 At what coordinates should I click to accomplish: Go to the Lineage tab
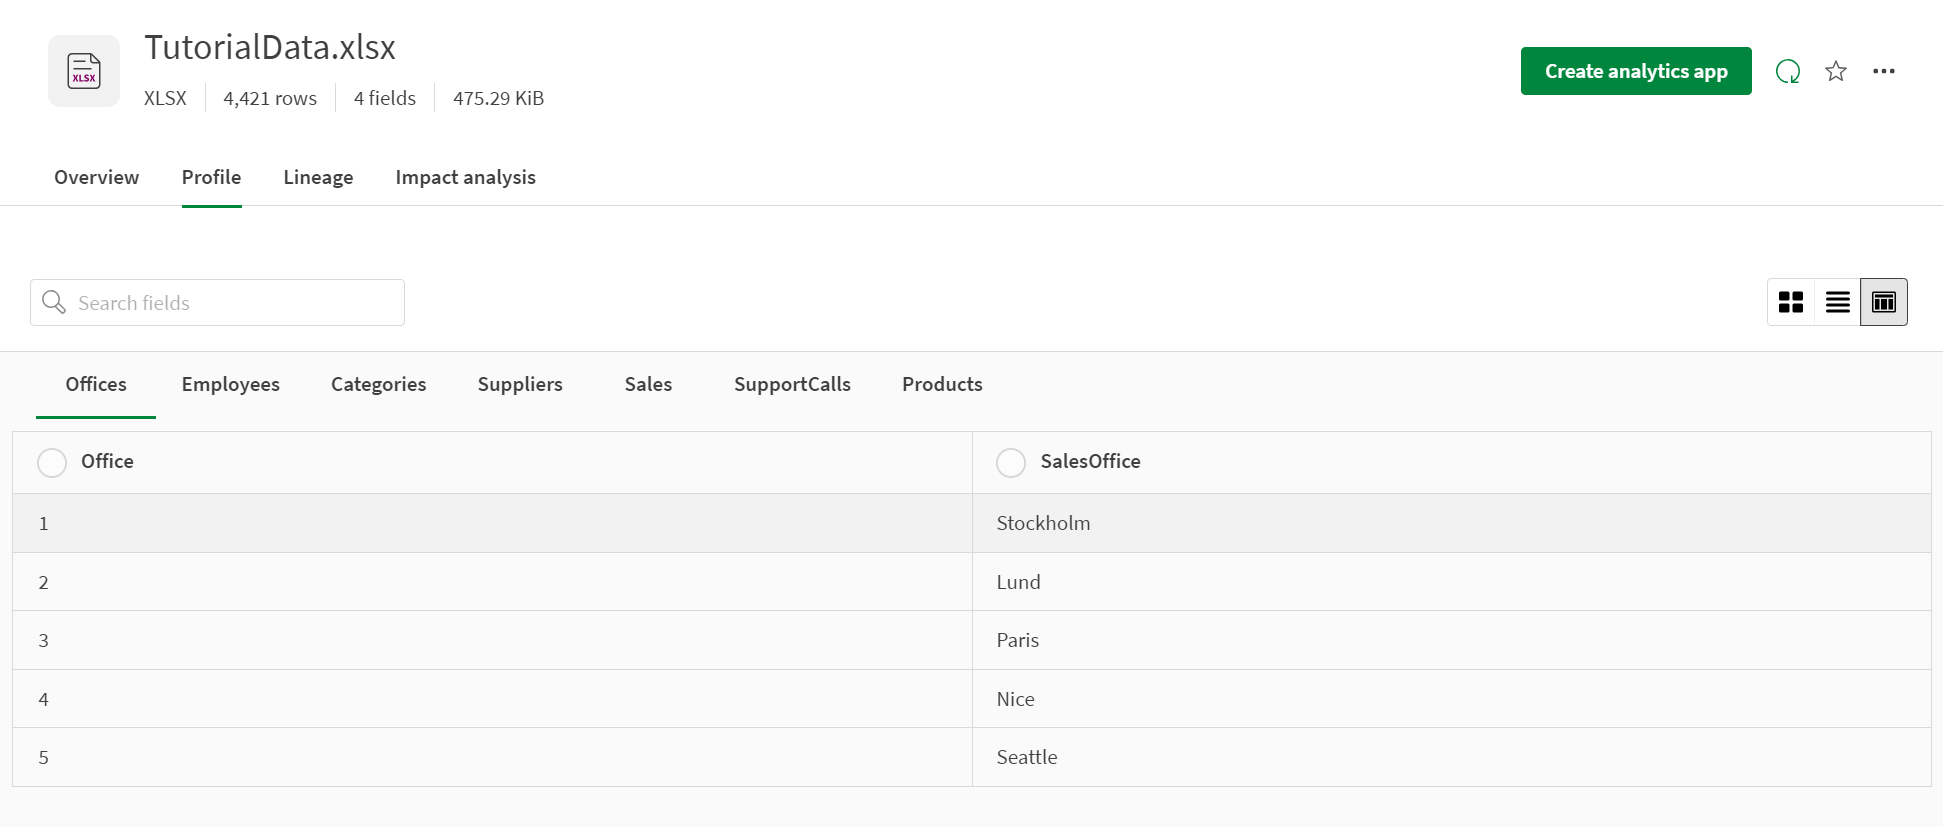coord(318,177)
